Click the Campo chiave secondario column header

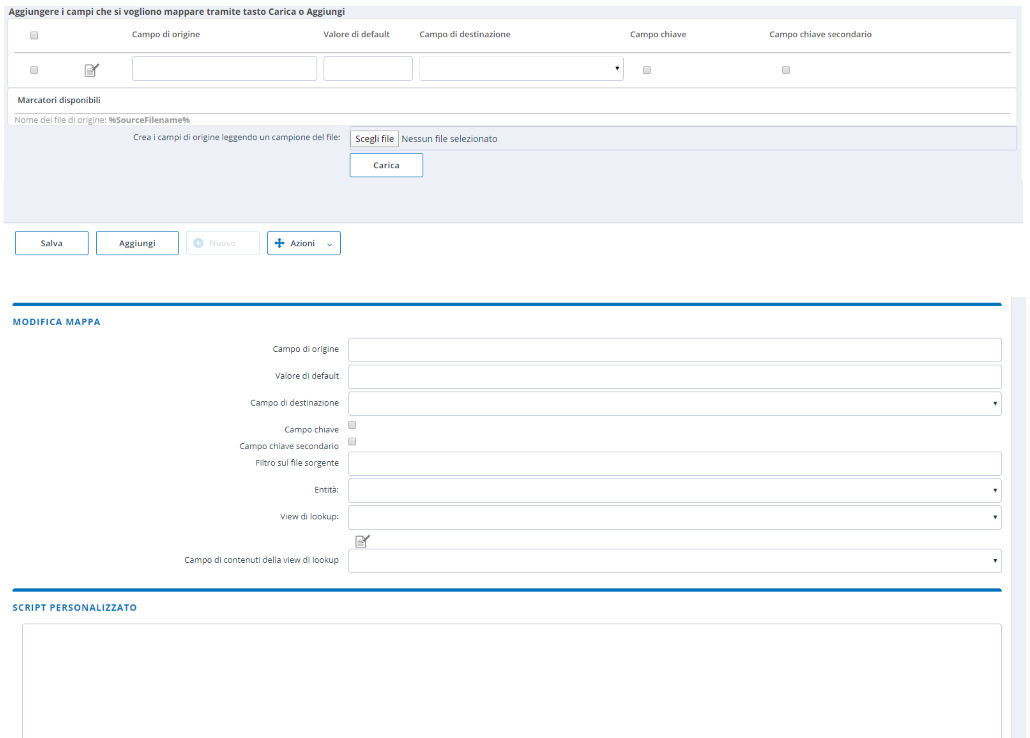(x=820, y=34)
